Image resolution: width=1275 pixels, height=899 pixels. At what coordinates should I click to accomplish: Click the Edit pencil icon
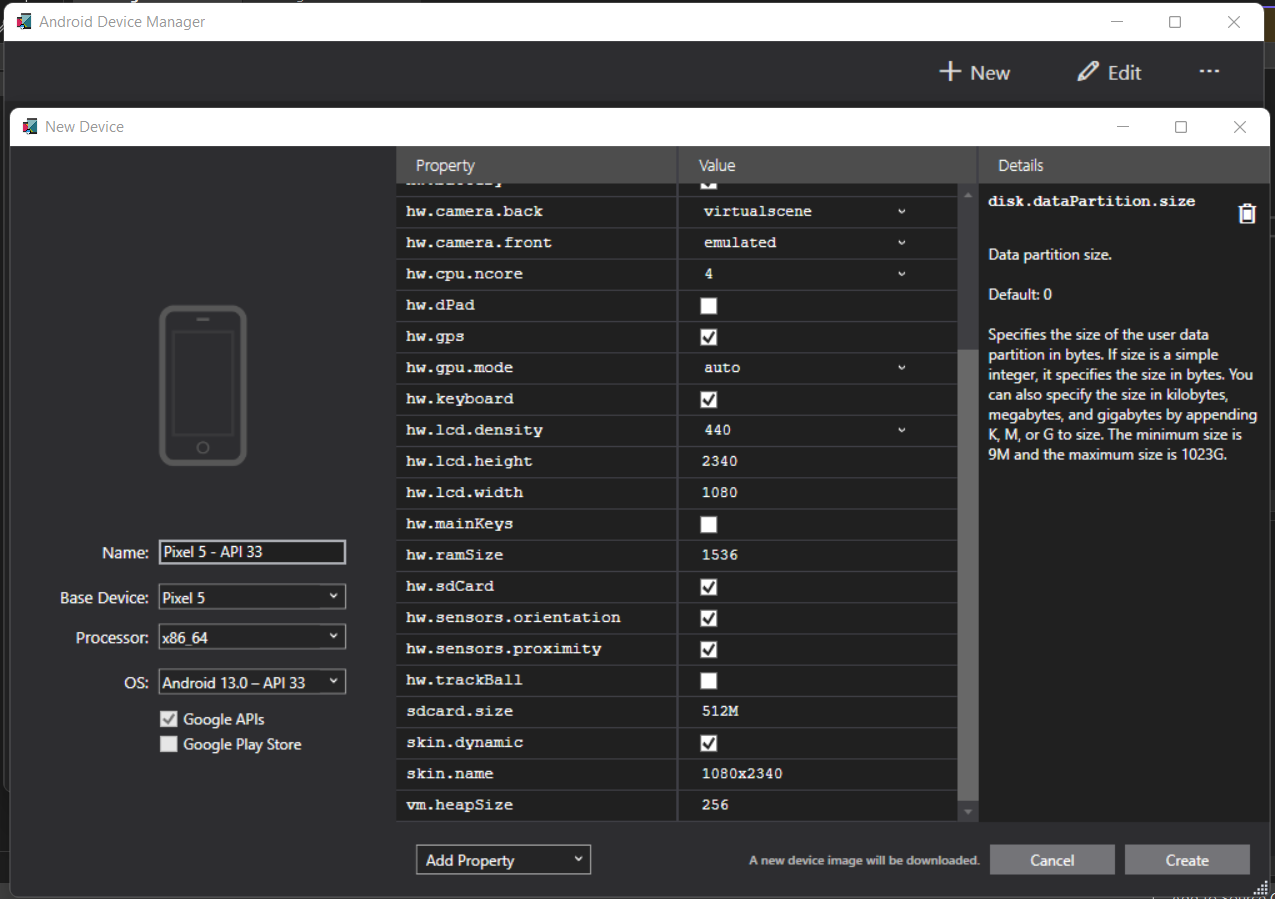coord(1088,71)
